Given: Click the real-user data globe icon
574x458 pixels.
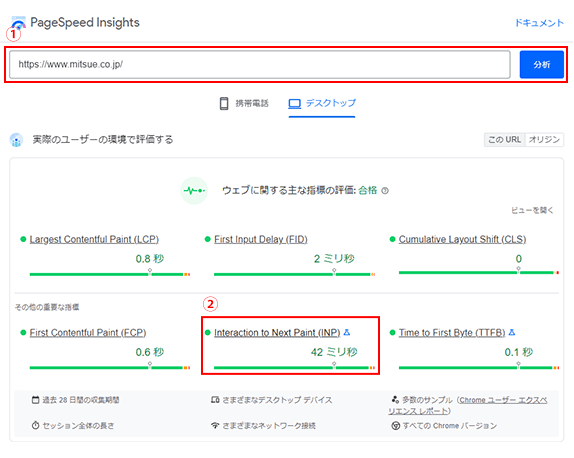Looking at the screenshot, I should point(16,139).
